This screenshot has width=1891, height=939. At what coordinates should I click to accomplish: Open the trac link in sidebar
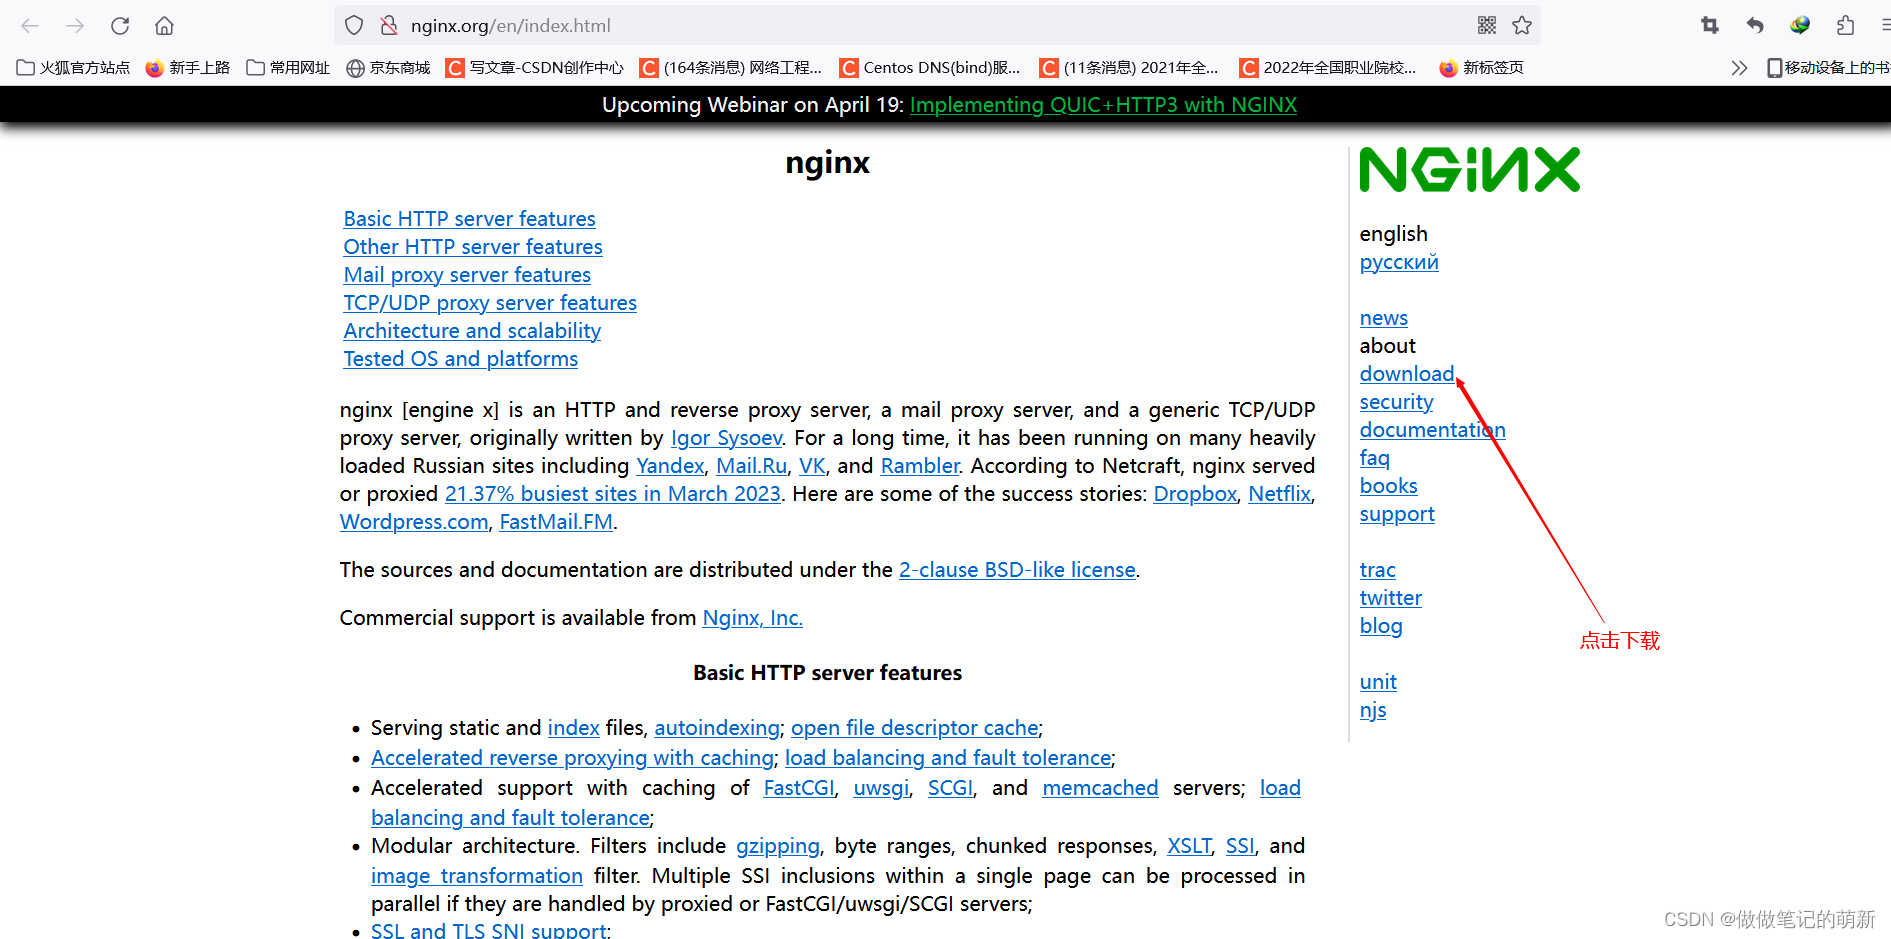[1378, 570]
